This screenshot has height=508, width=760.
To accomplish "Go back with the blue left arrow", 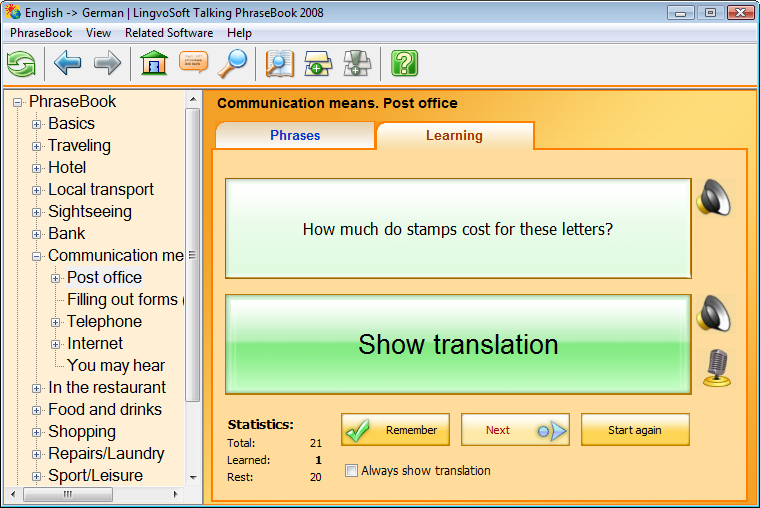I will point(68,63).
